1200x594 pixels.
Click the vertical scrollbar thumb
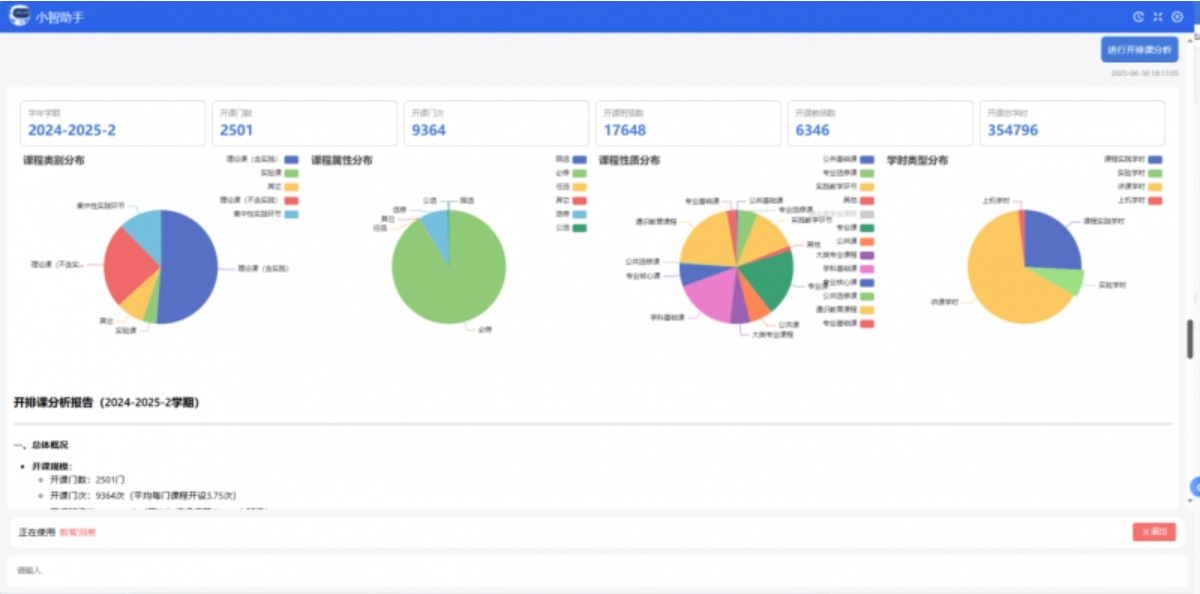coord(1189,338)
